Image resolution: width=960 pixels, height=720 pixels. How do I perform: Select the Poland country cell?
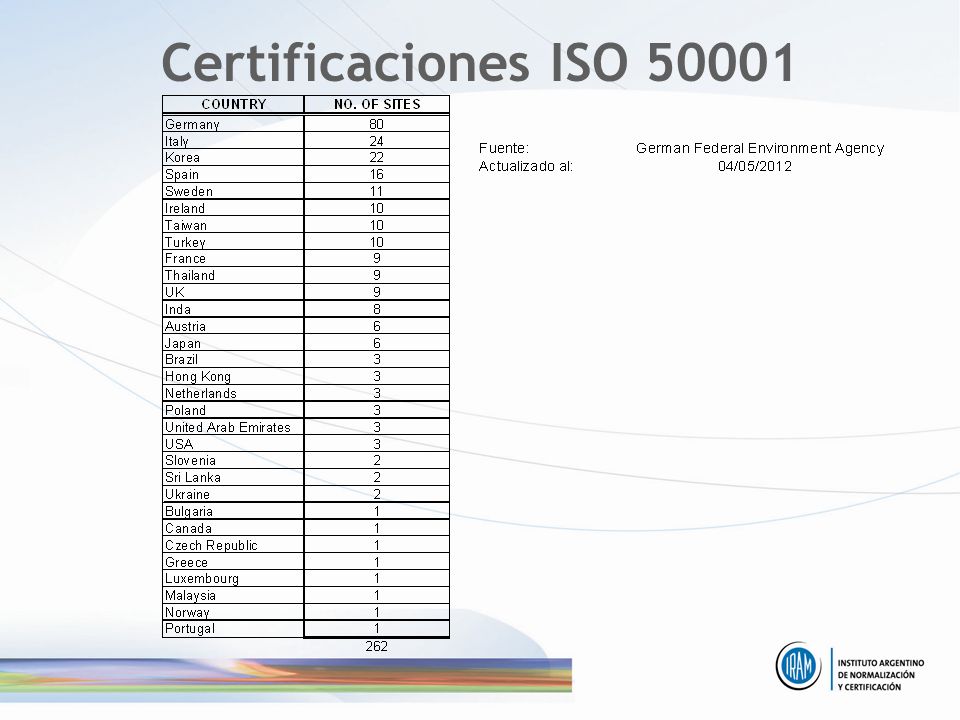pyautogui.click(x=233, y=410)
